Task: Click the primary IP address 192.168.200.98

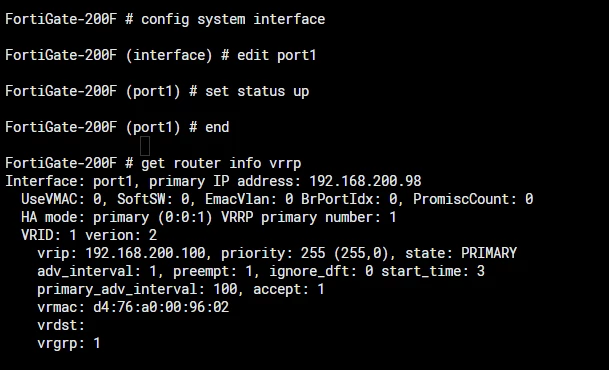Action: pyautogui.click(x=365, y=181)
